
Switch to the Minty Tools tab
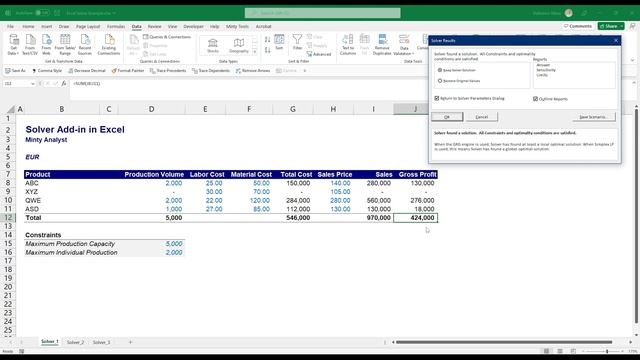pyautogui.click(x=237, y=27)
